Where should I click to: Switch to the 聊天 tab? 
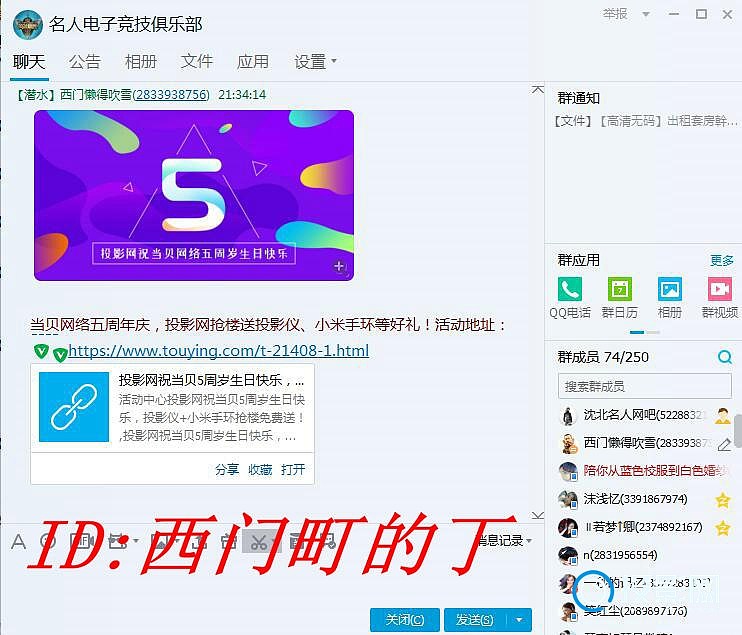(29, 62)
